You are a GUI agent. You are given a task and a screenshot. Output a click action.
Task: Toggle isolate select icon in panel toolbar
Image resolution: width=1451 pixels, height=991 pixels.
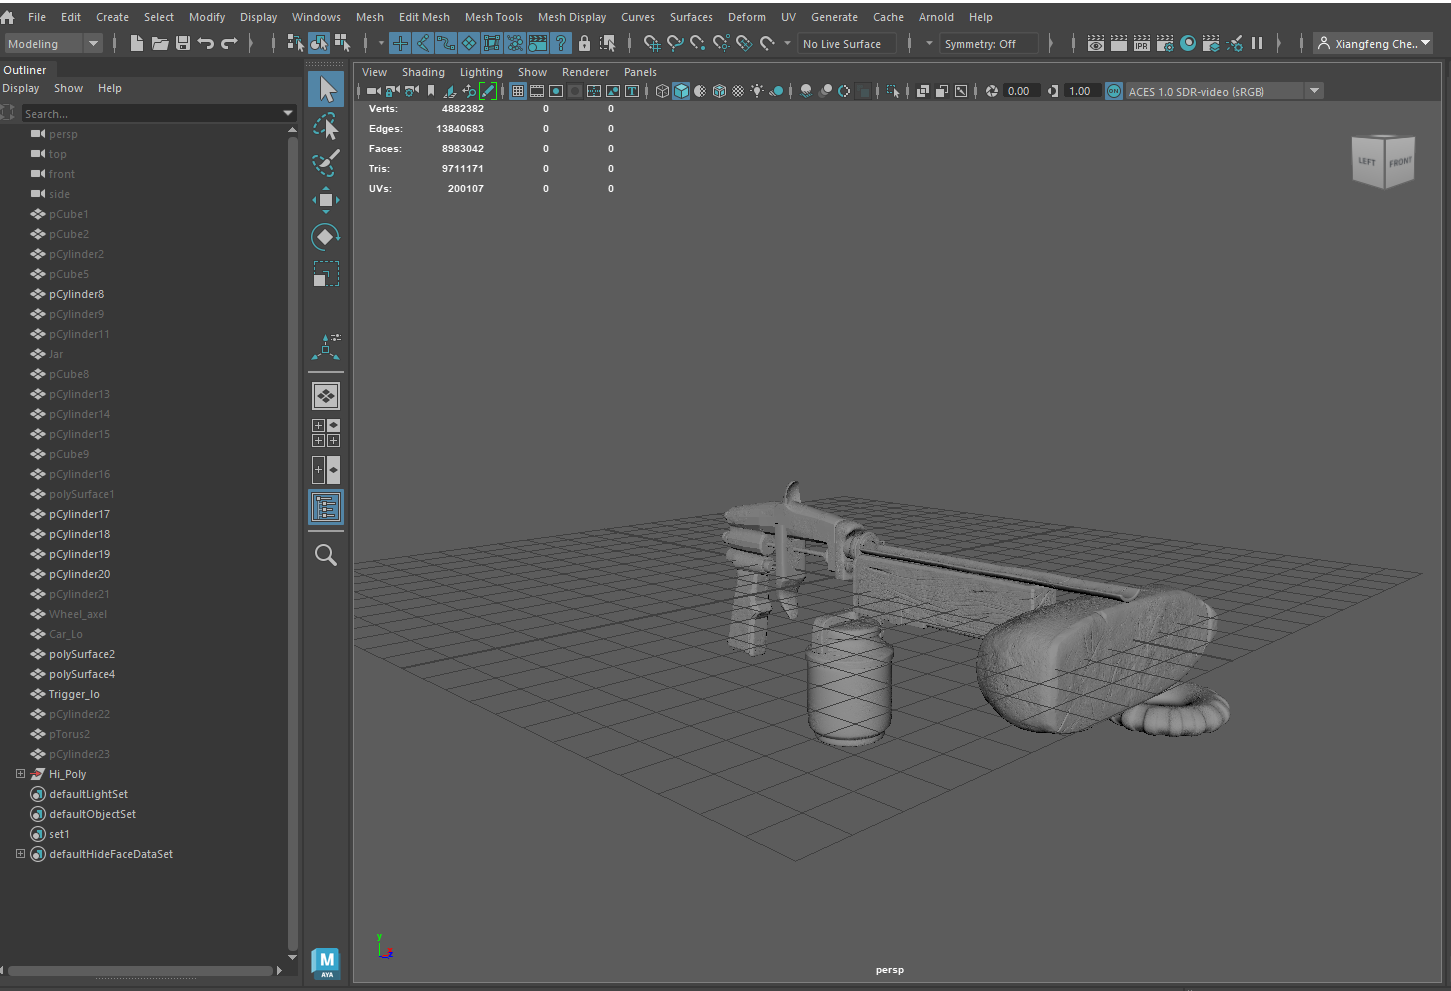[893, 91]
